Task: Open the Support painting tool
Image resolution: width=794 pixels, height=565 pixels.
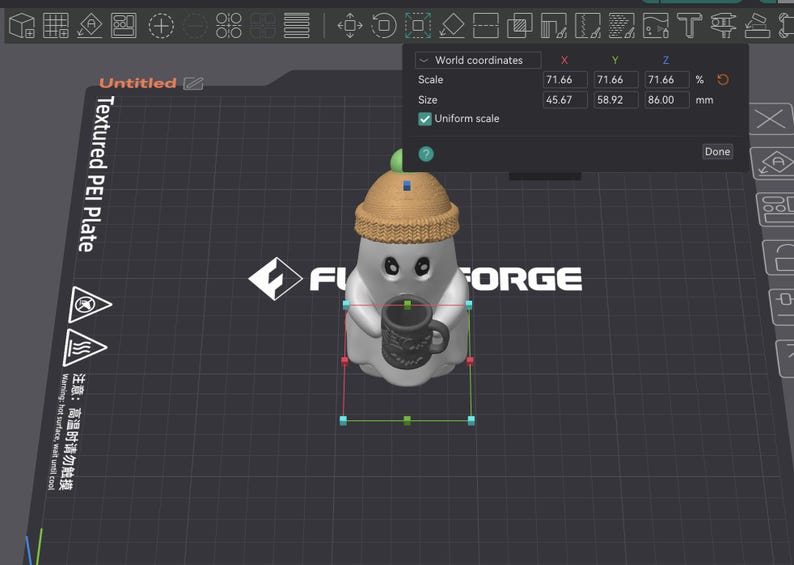Action: [553, 25]
